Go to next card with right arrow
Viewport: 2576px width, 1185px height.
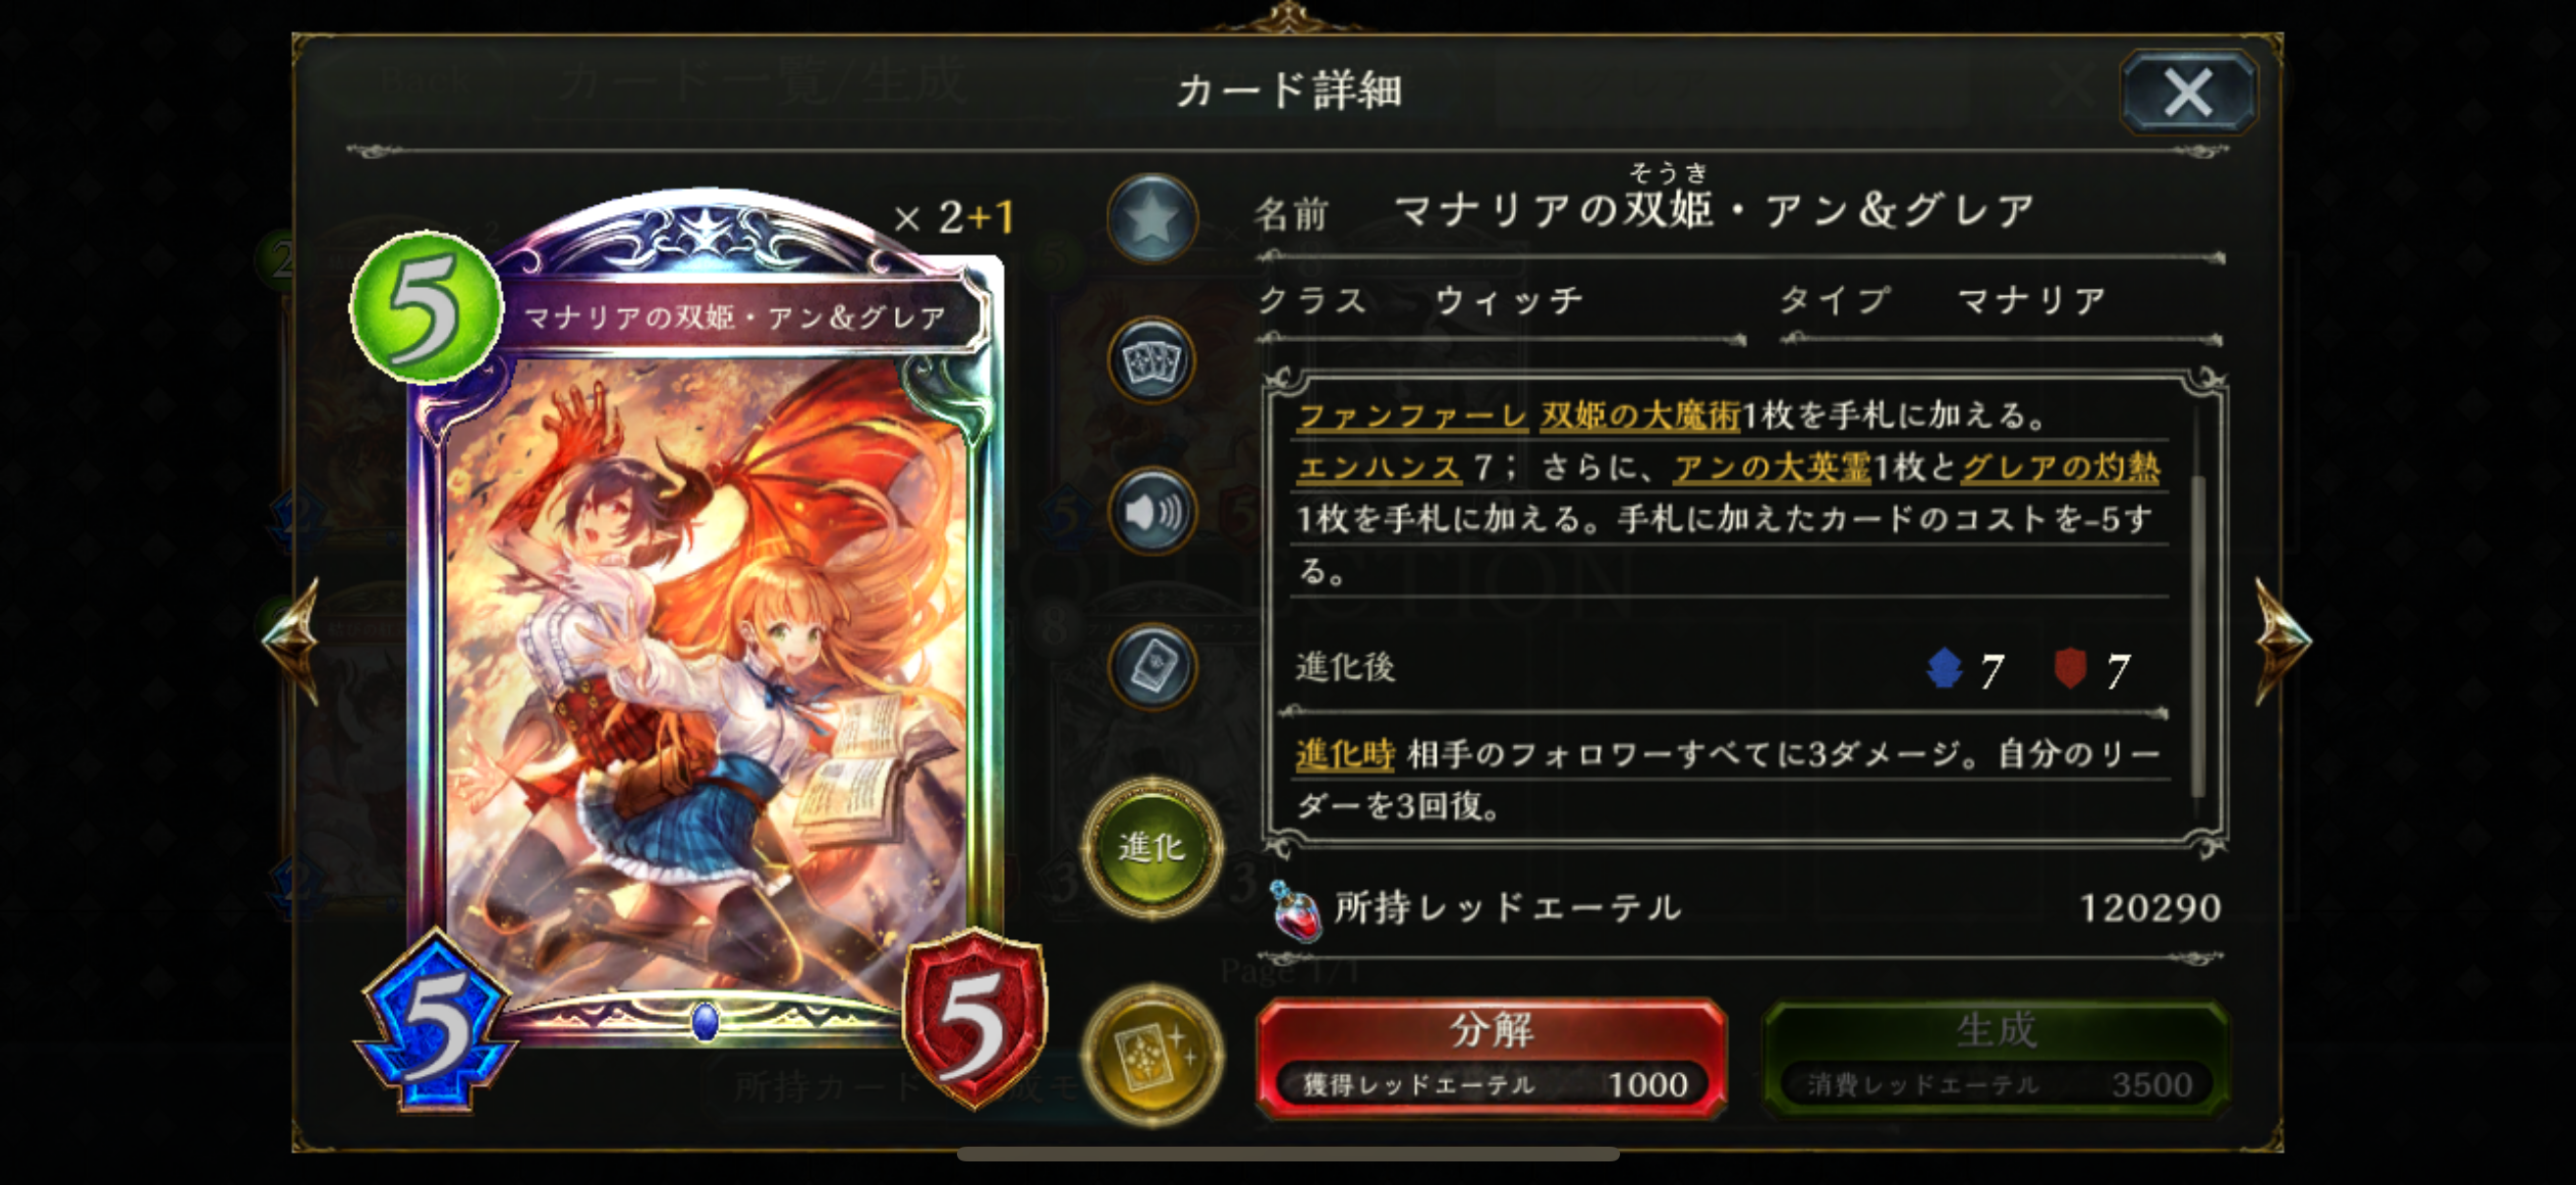click(2282, 640)
